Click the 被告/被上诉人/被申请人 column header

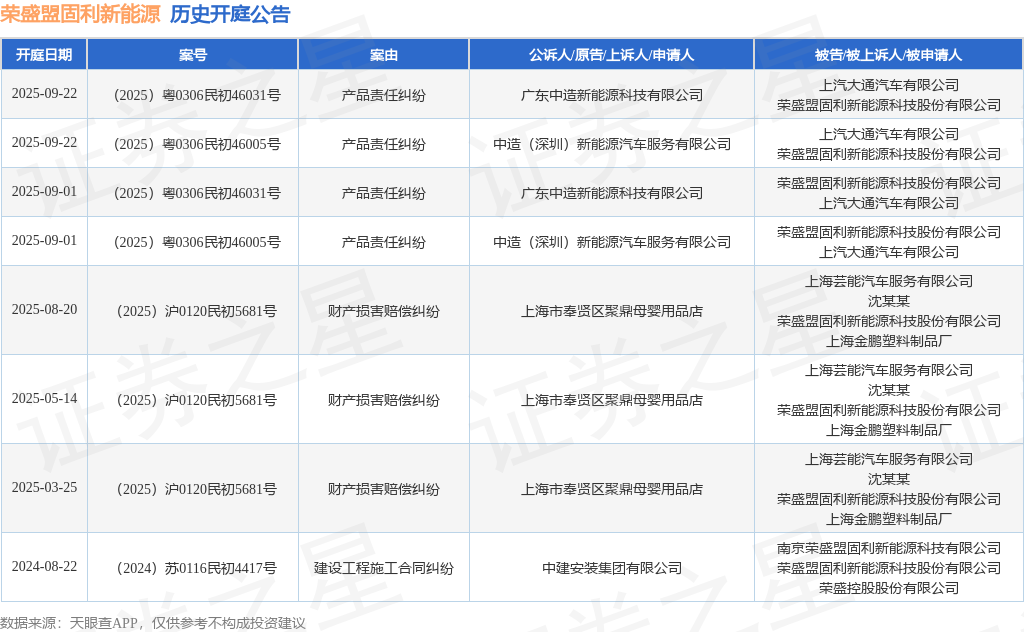pyautogui.click(x=888, y=55)
